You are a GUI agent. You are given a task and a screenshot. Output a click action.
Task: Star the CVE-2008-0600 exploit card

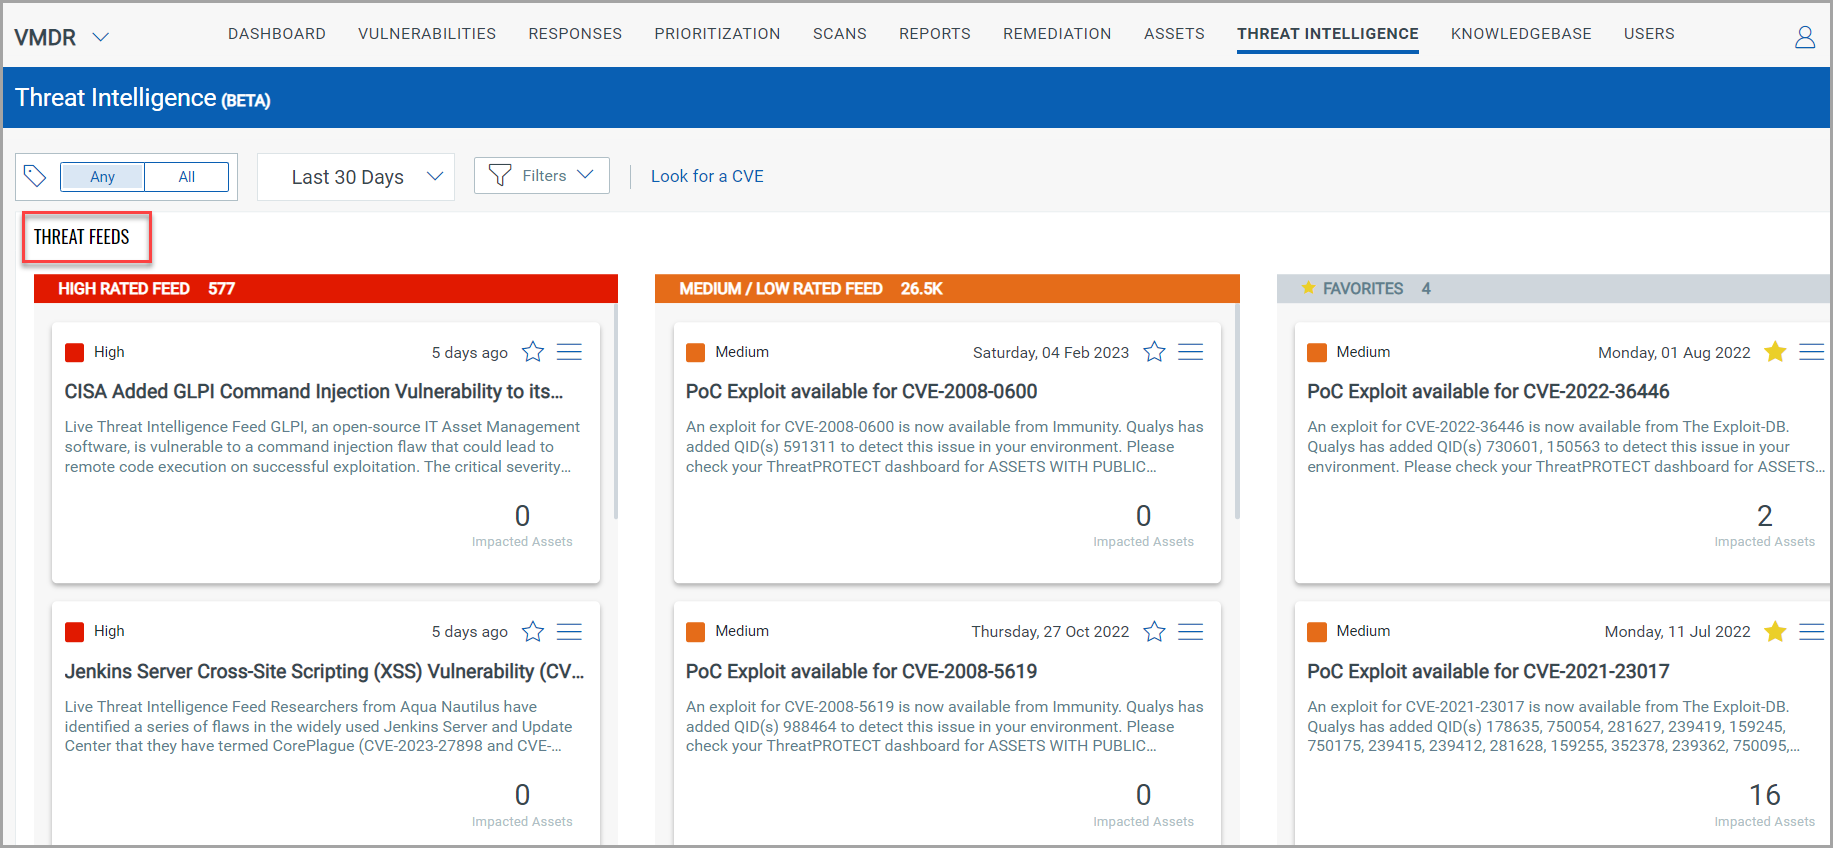click(x=1154, y=352)
